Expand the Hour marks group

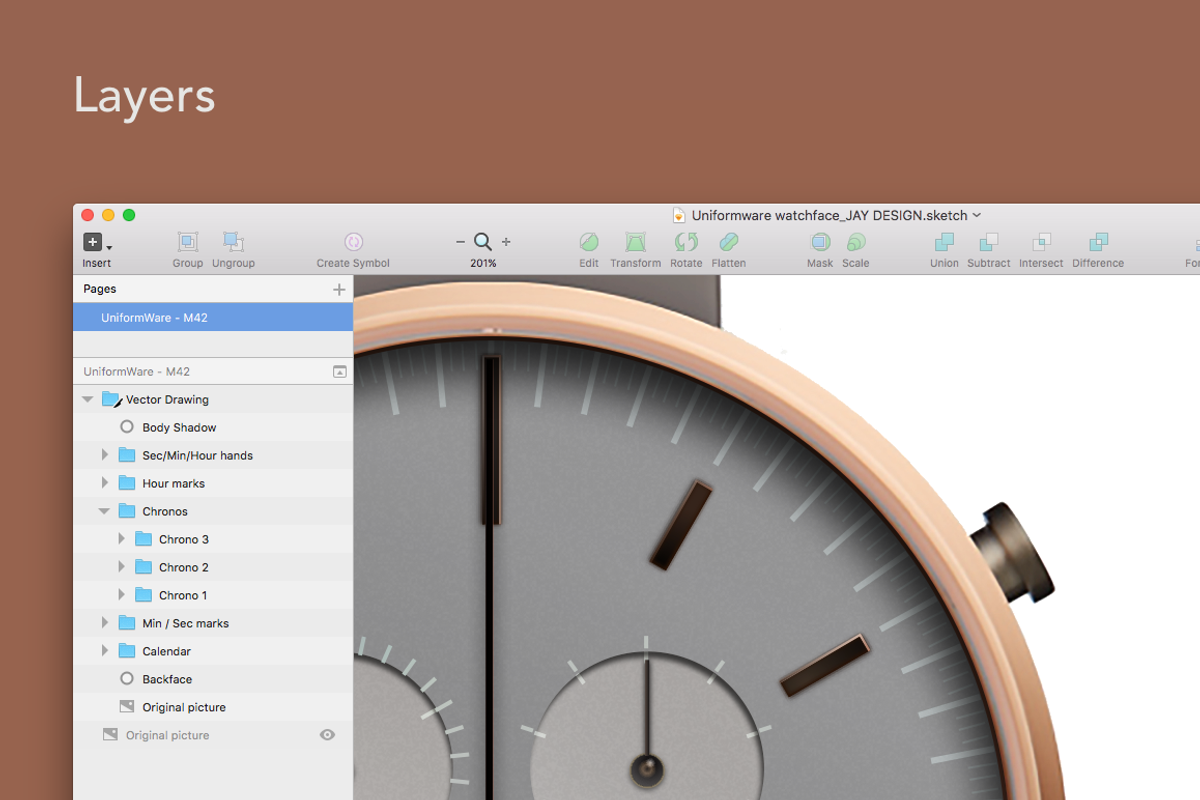105,483
